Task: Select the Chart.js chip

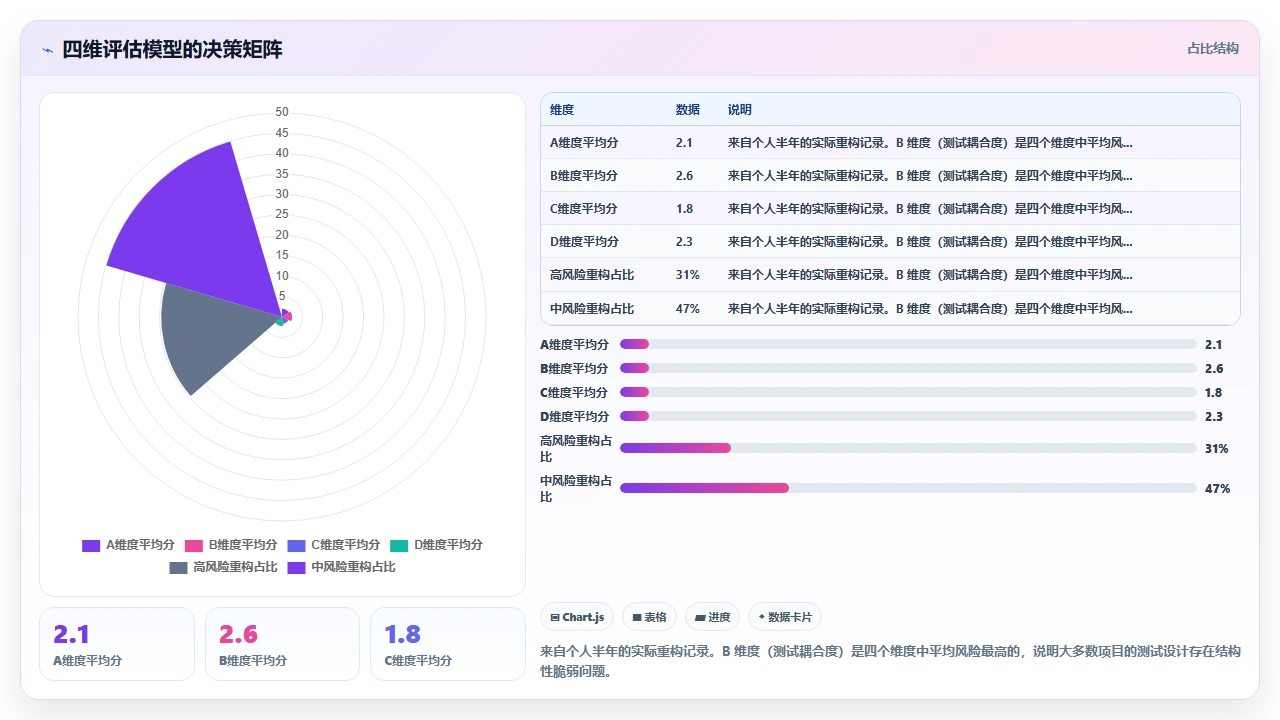Action: (x=578, y=617)
